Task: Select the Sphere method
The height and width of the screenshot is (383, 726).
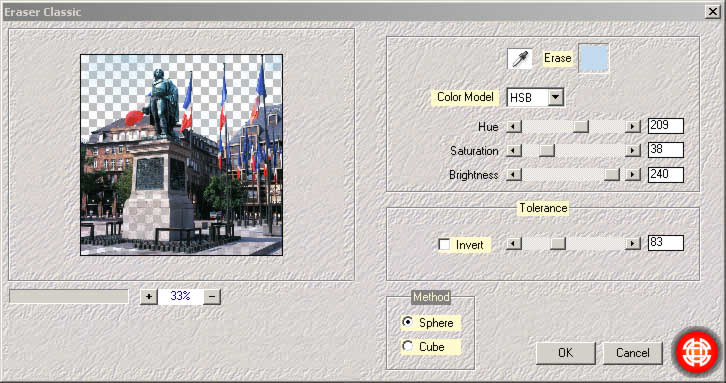Action: [408, 322]
